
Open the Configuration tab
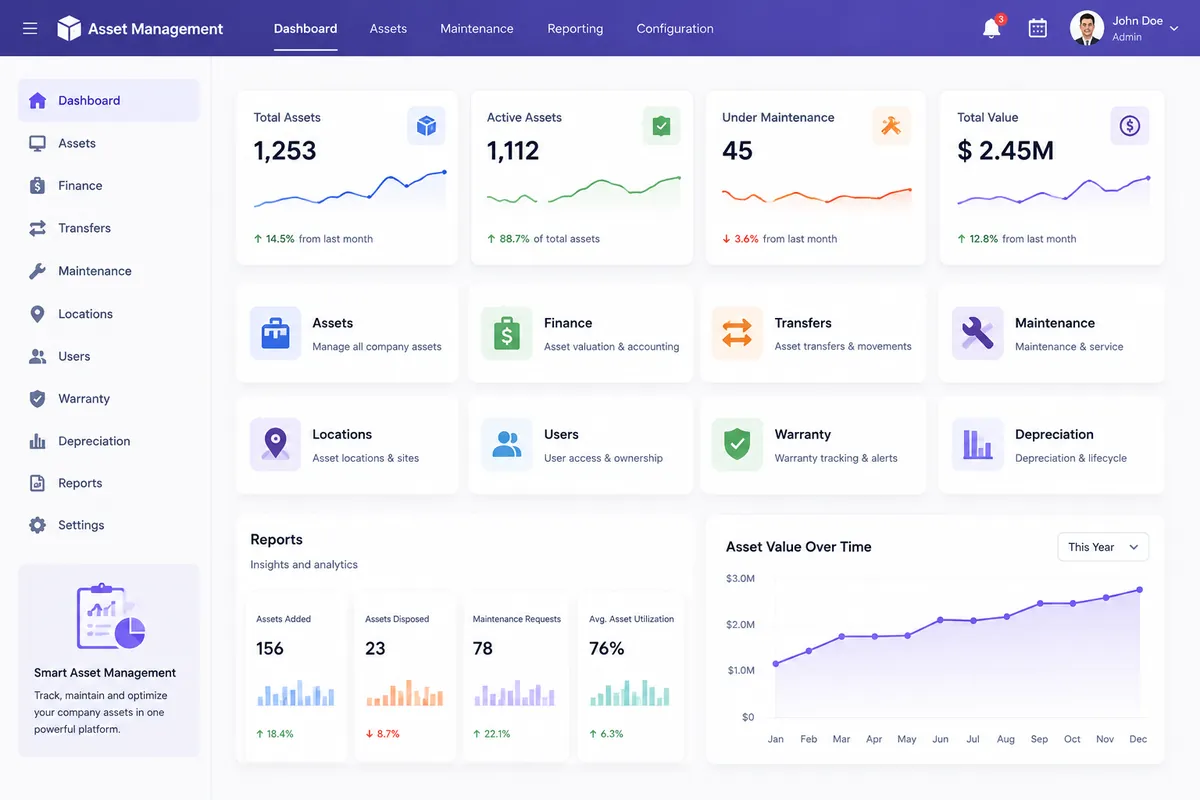point(675,28)
